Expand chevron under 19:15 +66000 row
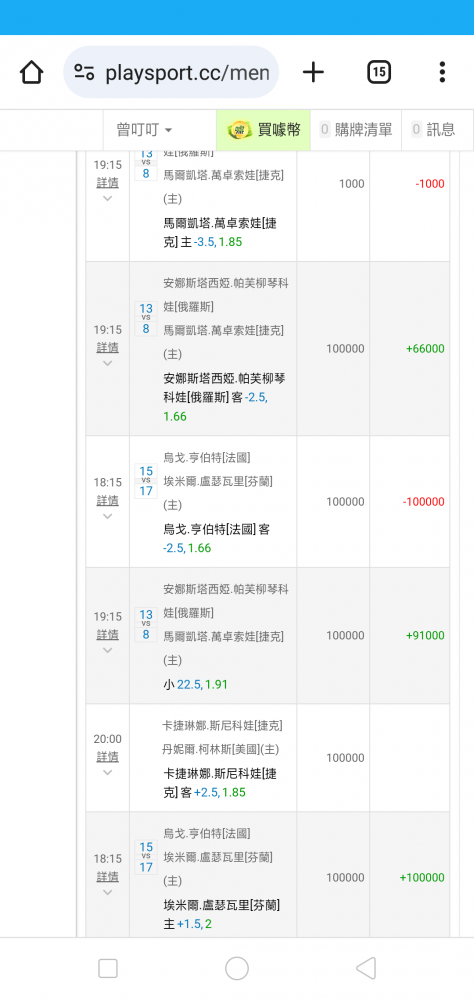This screenshot has width=474, height=1000. tap(107, 363)
